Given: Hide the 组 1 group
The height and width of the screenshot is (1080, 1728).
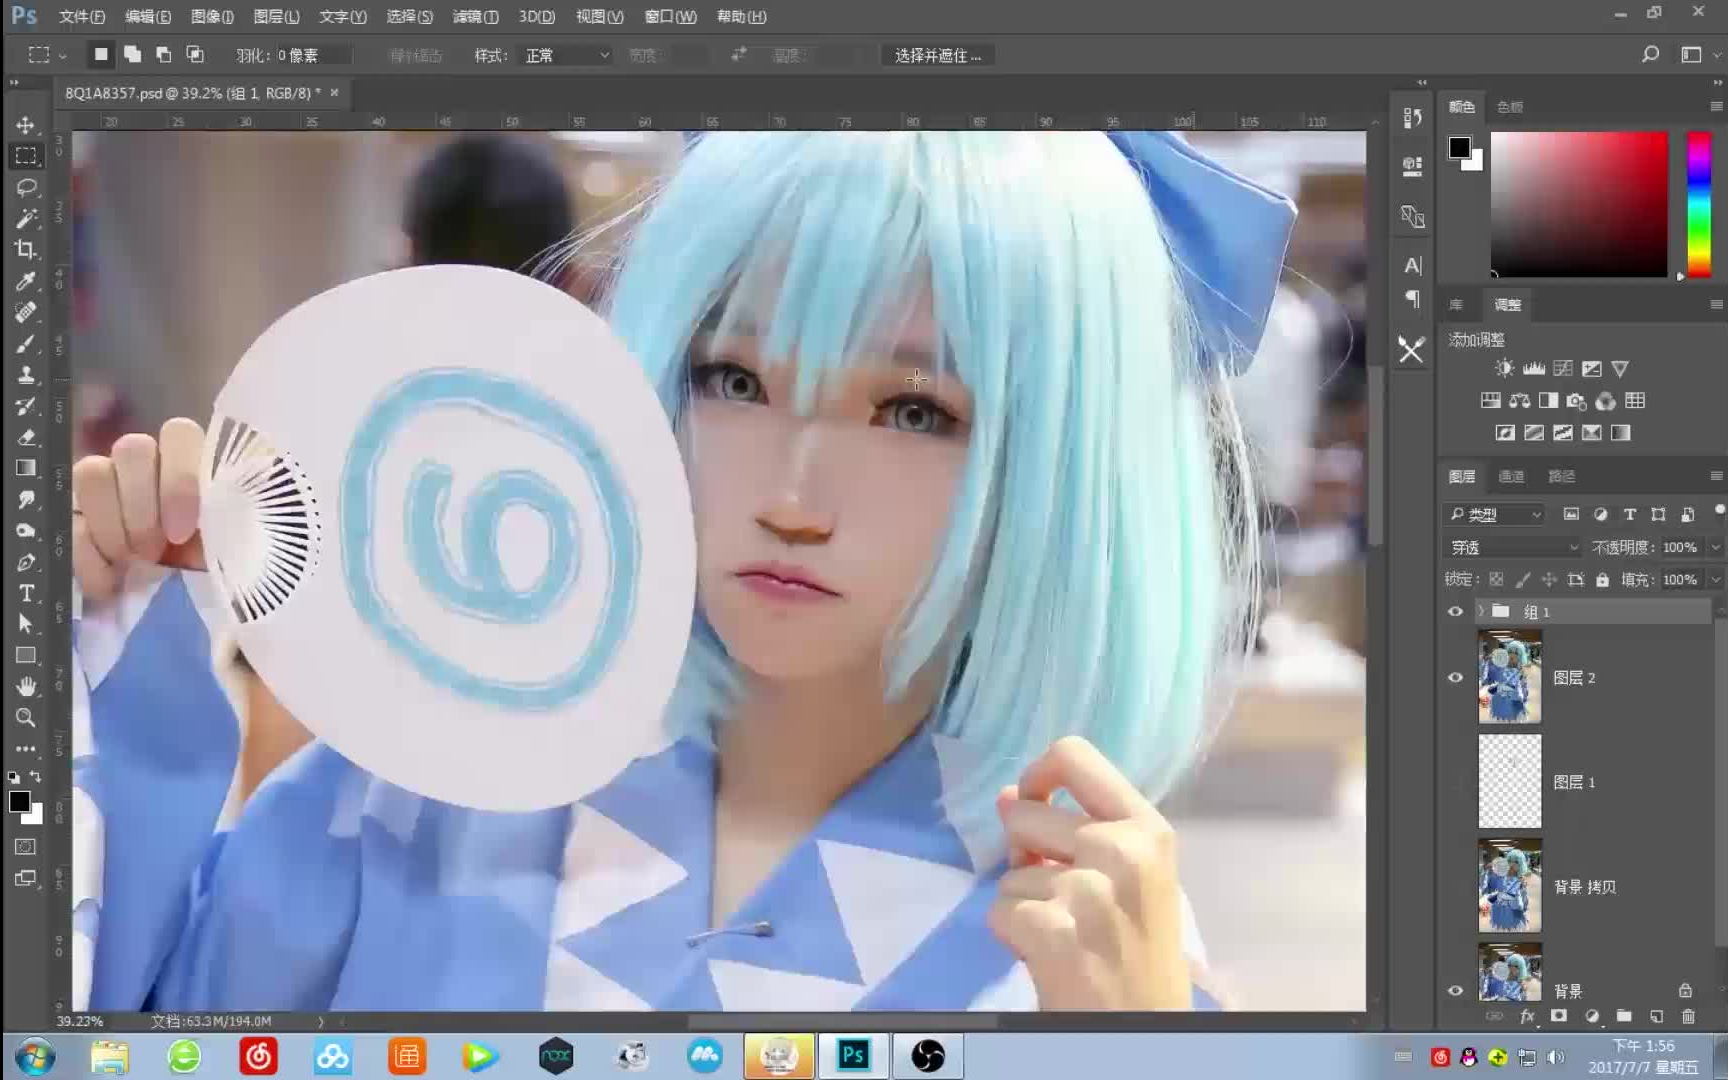Looking at the screenshot, I should pos(1455,612).
